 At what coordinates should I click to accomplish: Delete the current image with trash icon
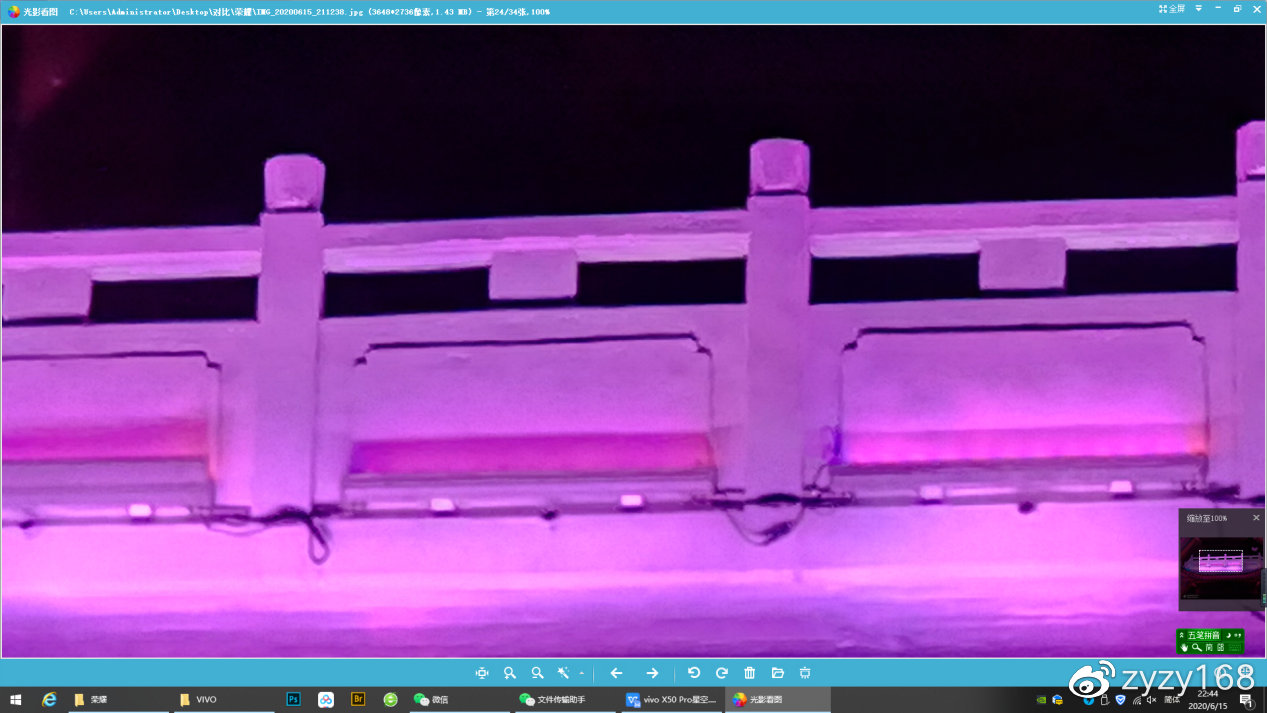(750, 673)
